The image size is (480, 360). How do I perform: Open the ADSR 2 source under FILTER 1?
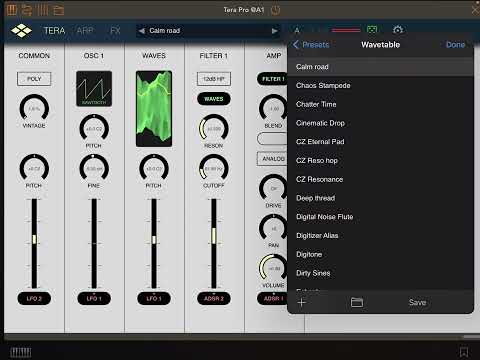pyautogui.click(x=214, y=298)
